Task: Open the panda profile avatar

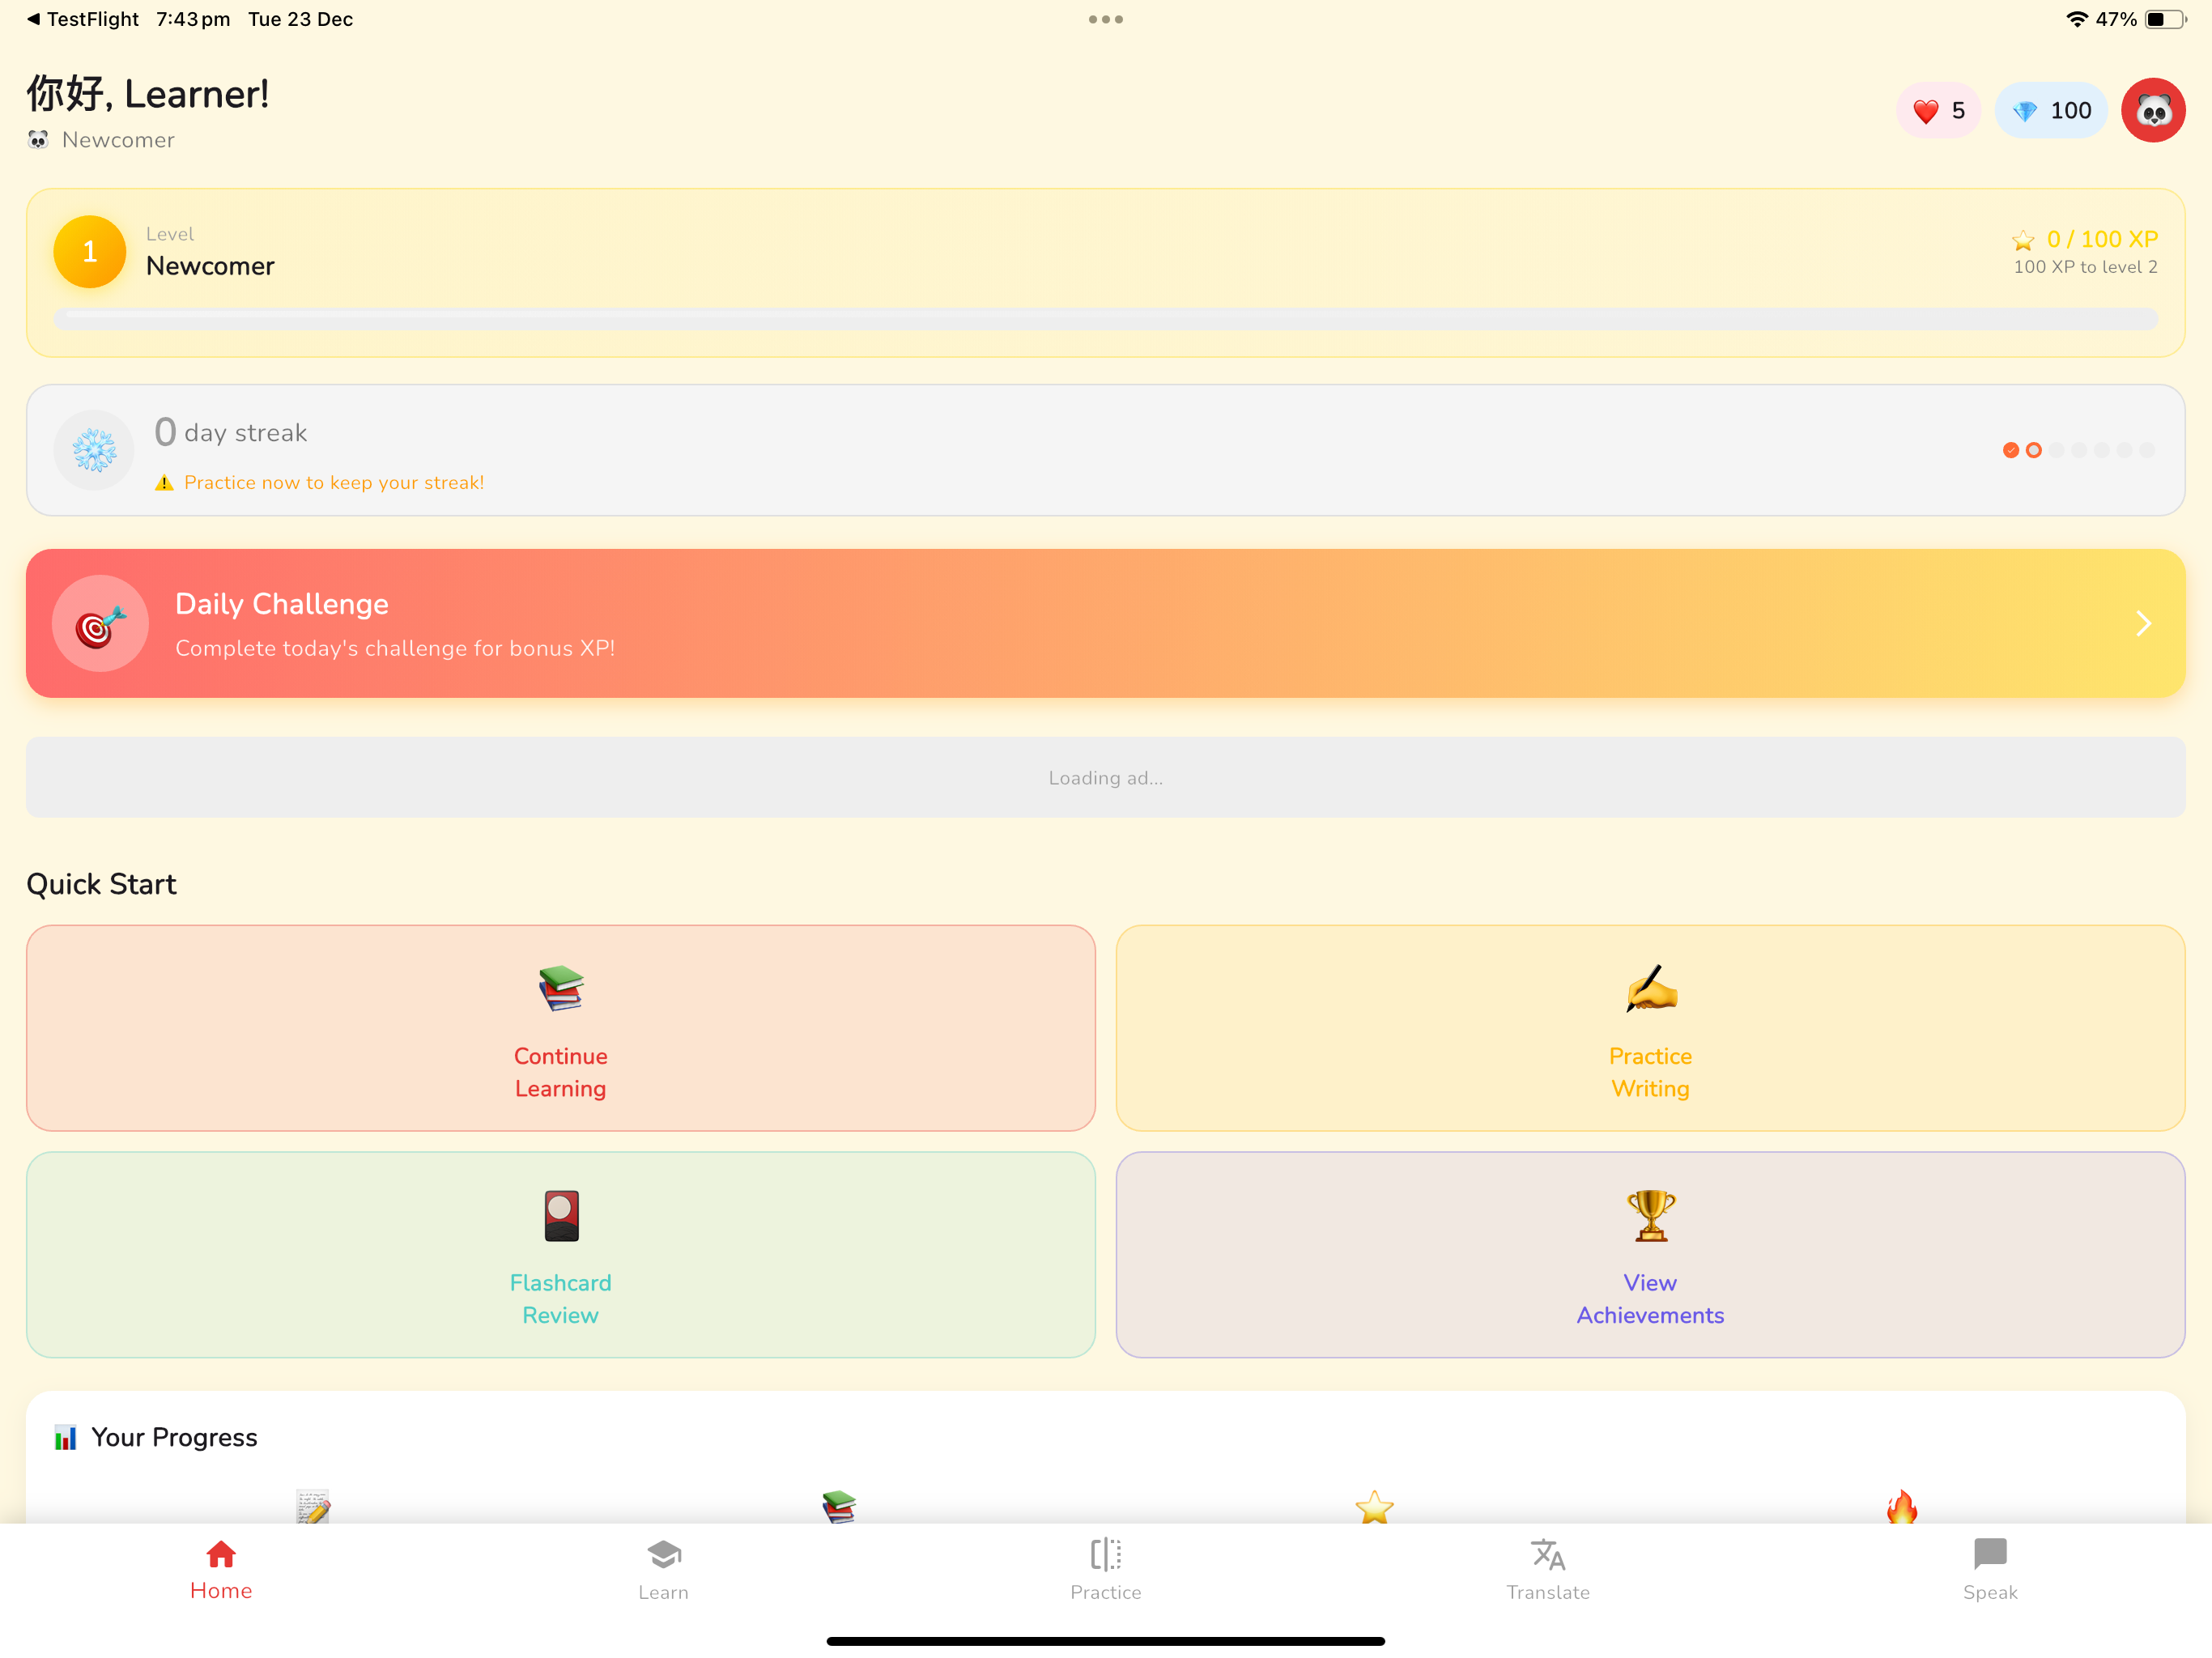Action: tap(2152, 110)
